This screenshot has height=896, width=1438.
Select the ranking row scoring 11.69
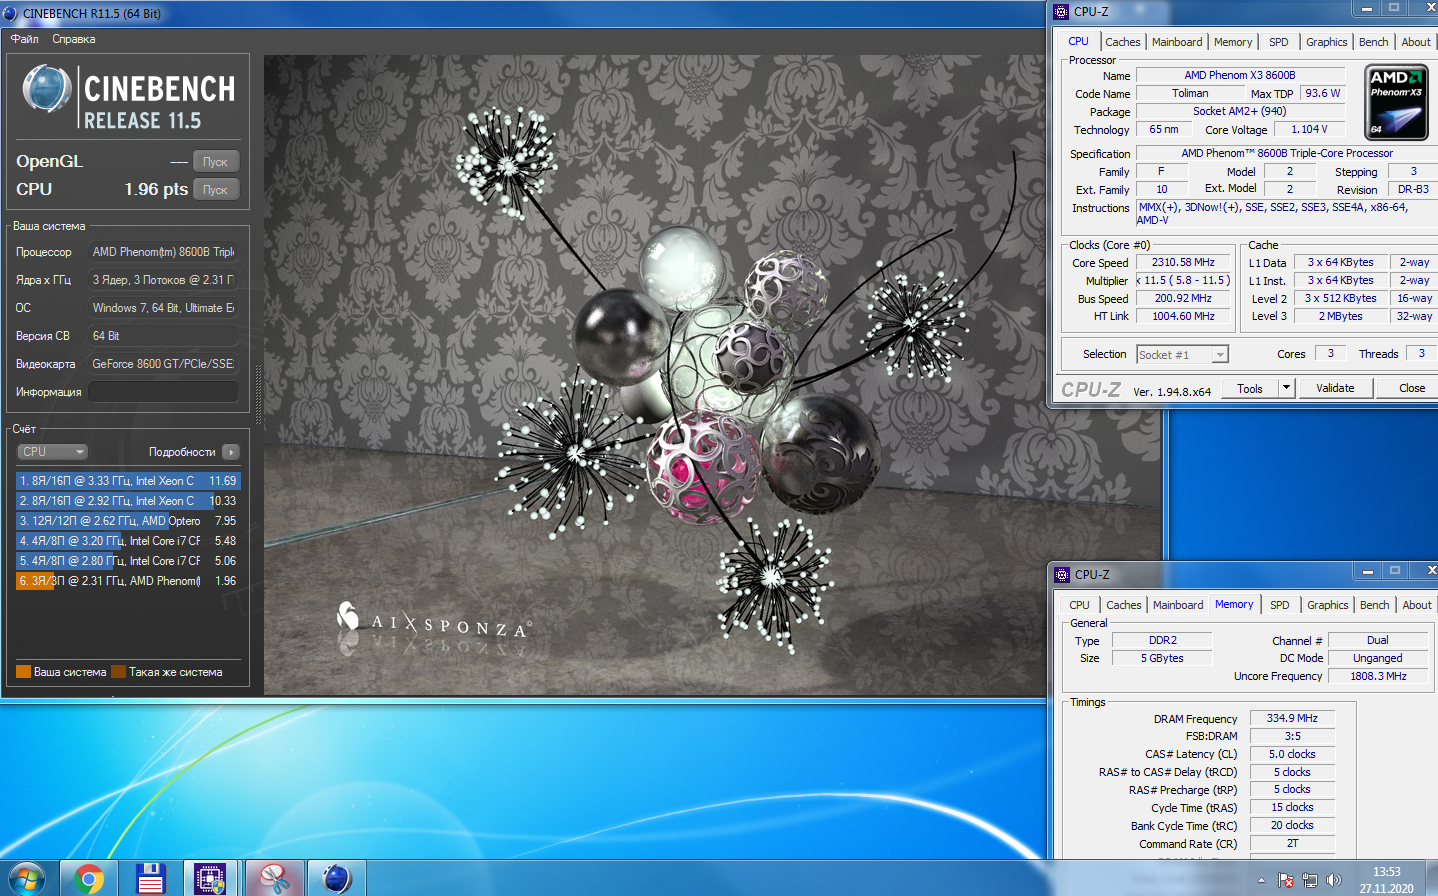pos(128,481)
